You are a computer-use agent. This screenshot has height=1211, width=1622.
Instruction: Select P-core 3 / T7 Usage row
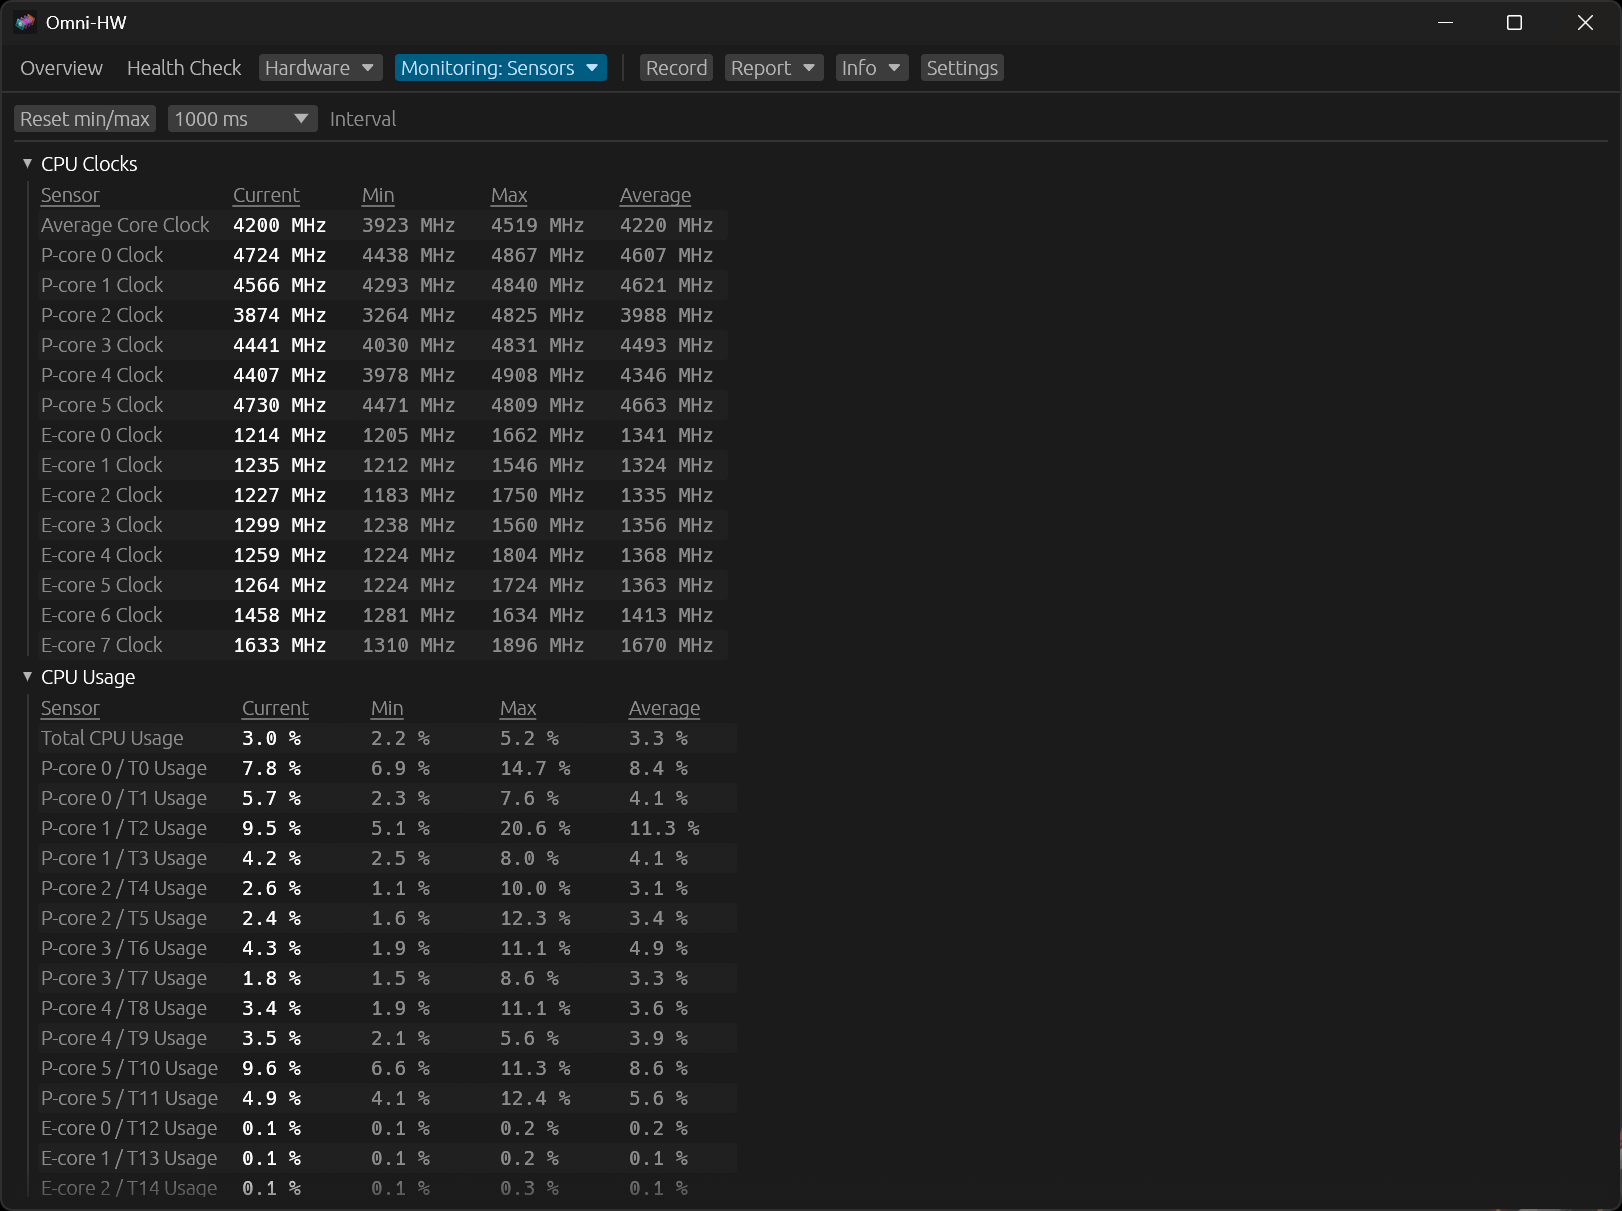pos(387,978)
